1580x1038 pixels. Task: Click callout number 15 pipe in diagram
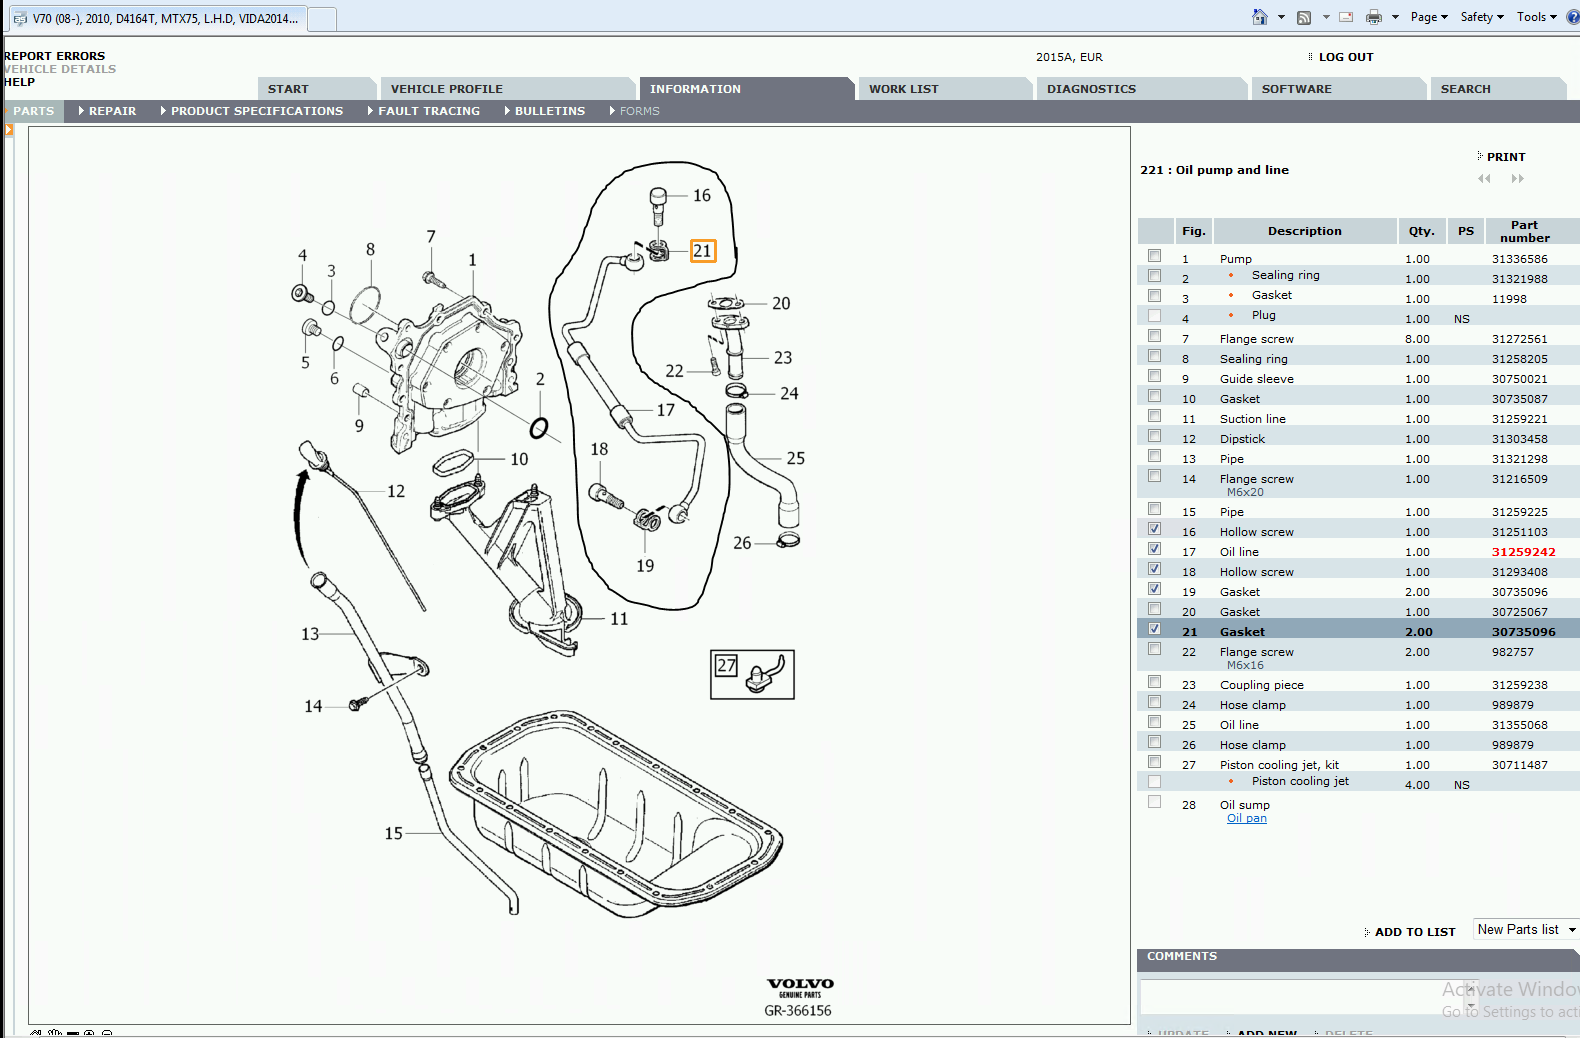[x=394, y=833]
